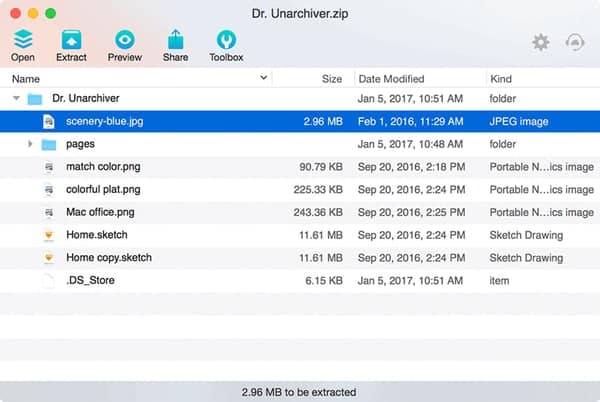The image size is (600, 402).
Task: Click the Share toolbar icon
Action: pos(175,39)
